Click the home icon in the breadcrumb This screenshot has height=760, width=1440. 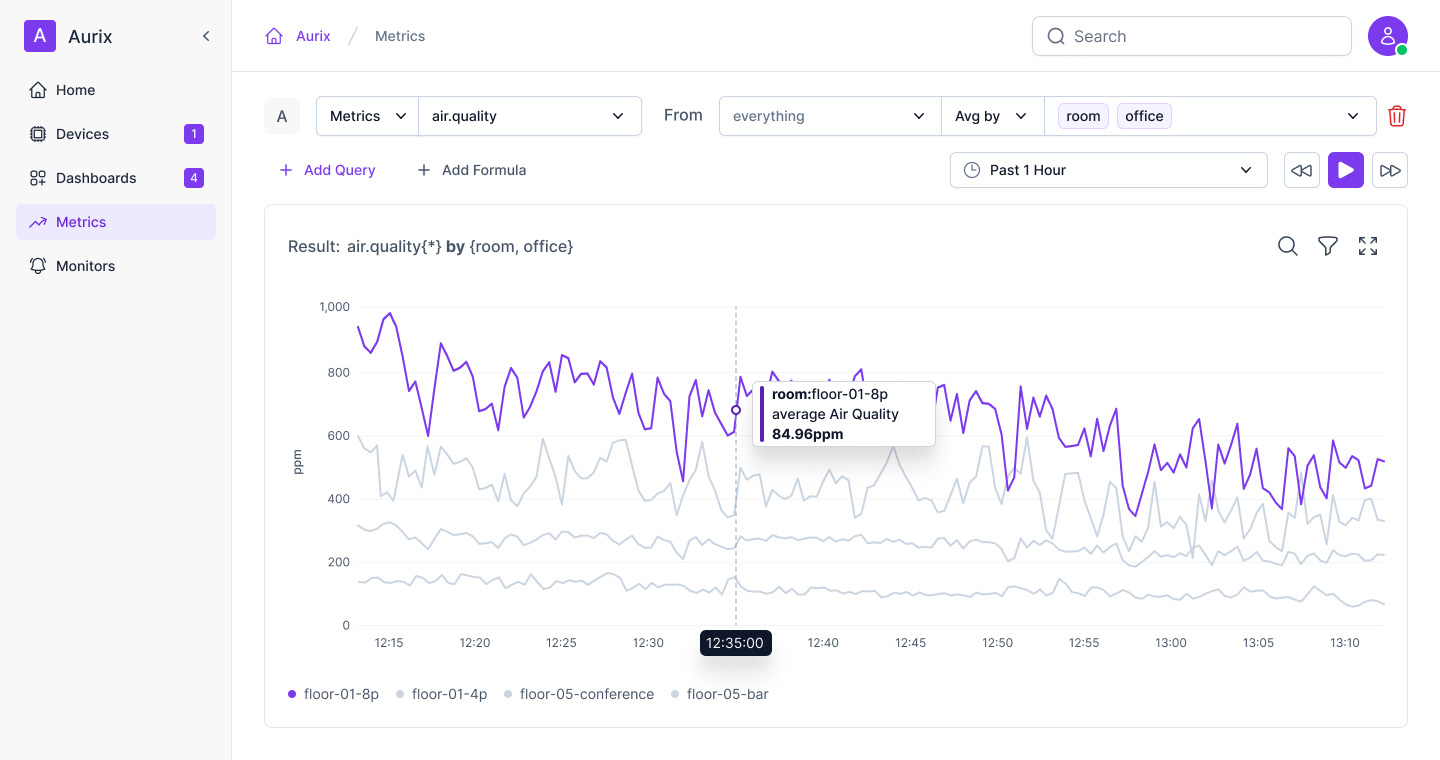[274, 36]
